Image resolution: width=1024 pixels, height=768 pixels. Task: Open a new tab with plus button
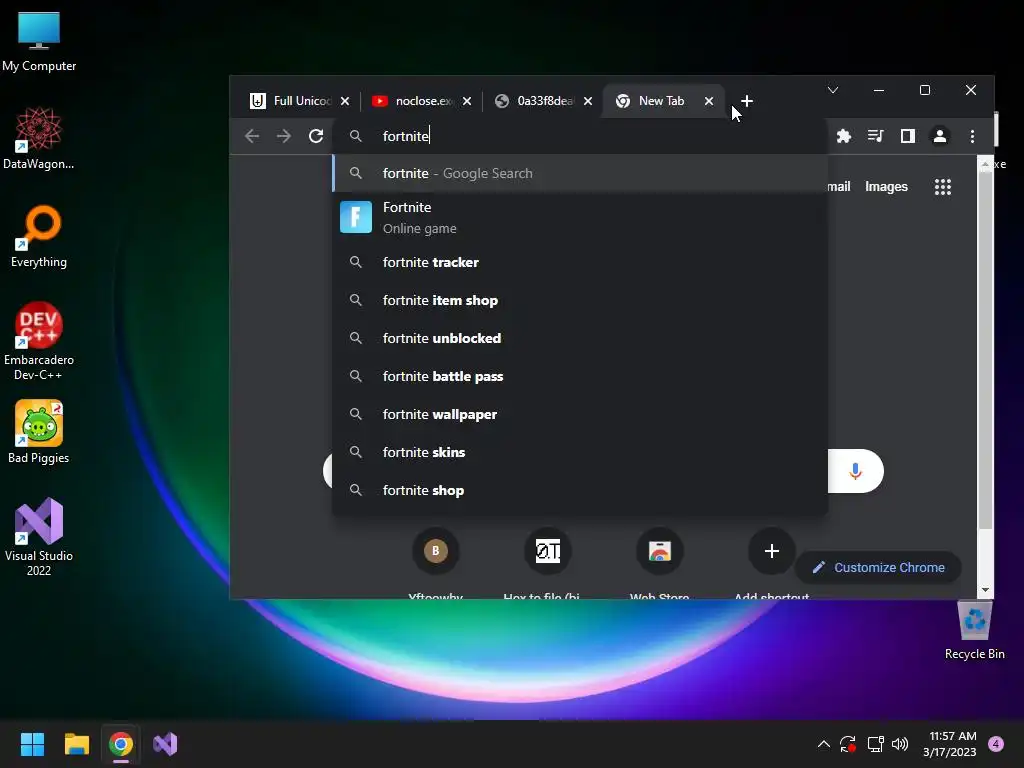pyautogui.click(x=747, y=101)
